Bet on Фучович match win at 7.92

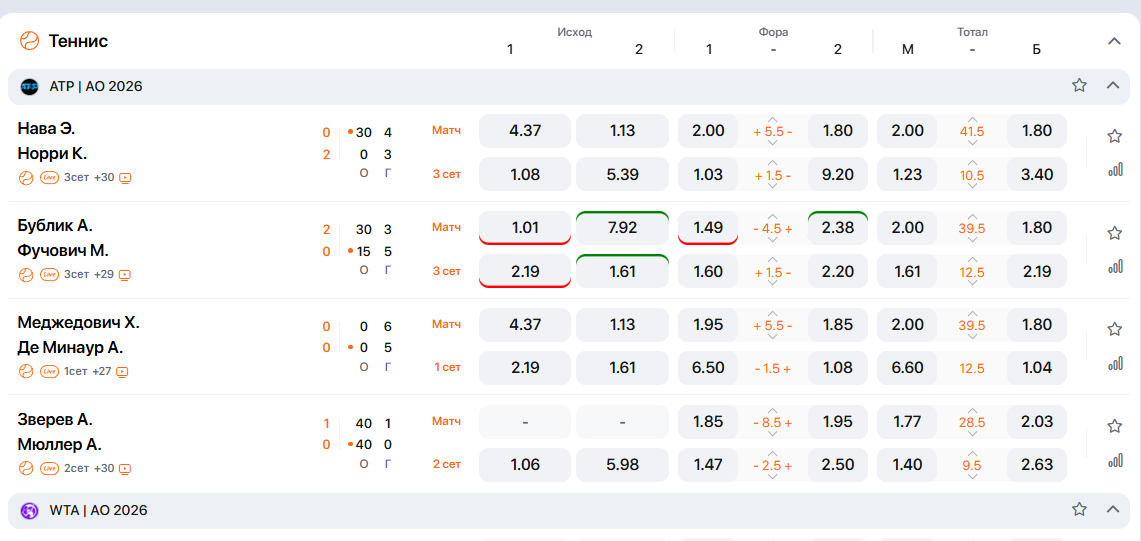pos(622,228)
